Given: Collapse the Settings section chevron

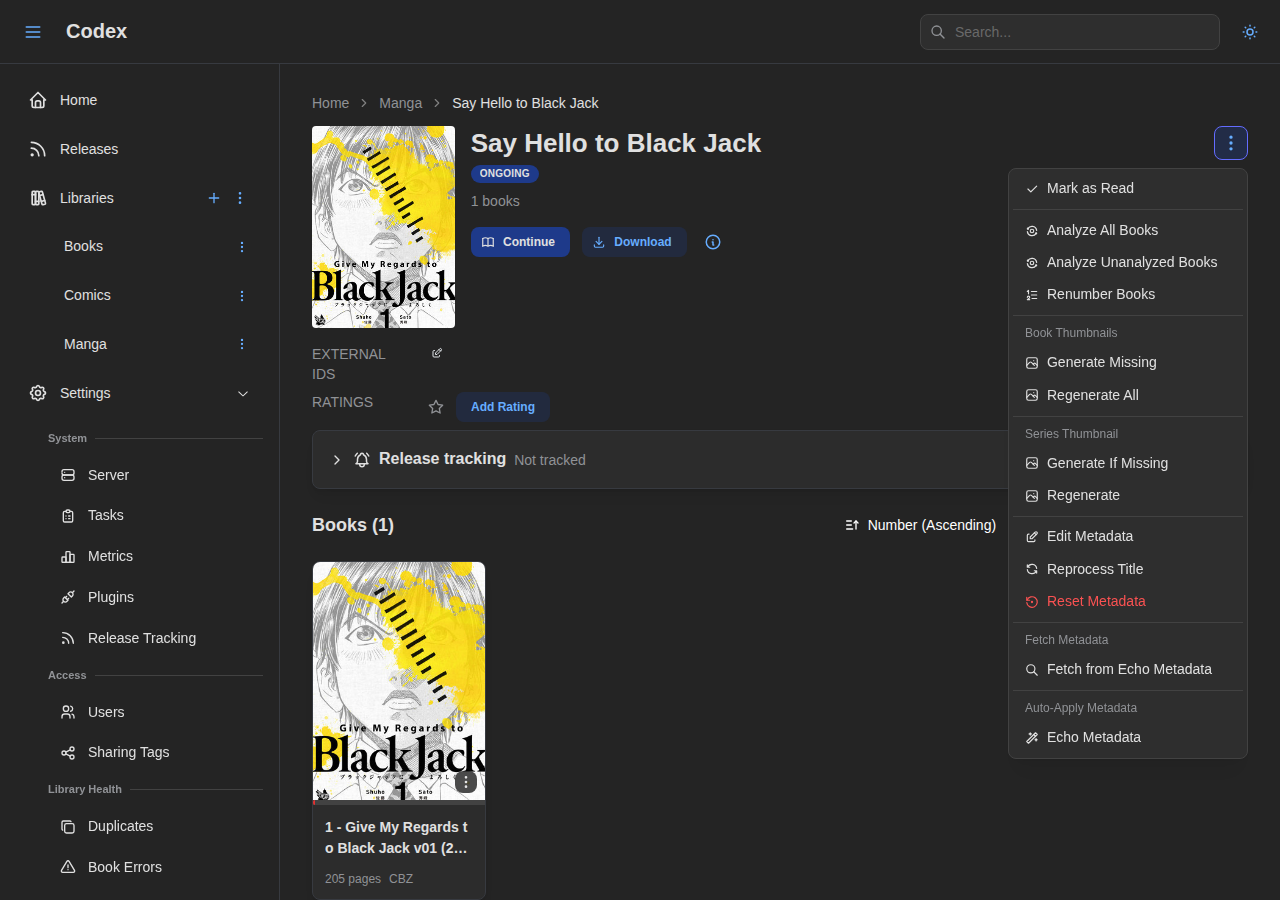Looking at the screenshot, I should click(243, 393).
